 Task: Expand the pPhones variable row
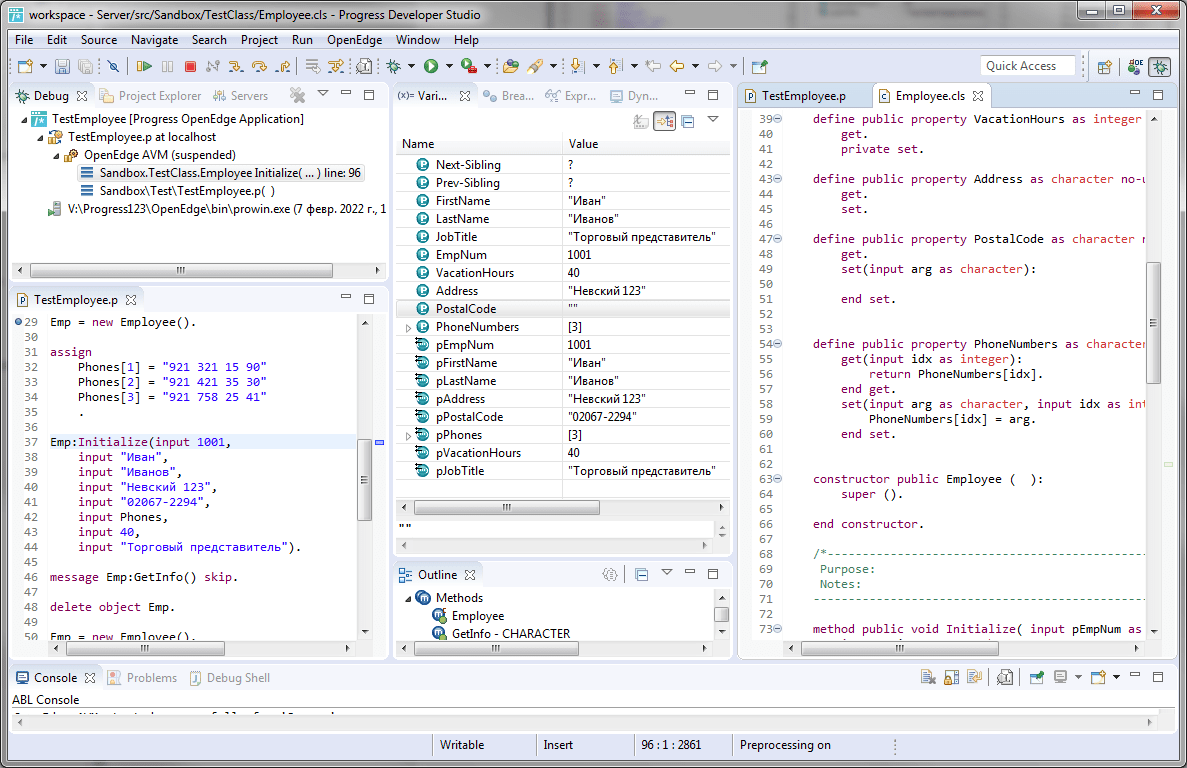[408, 436]
